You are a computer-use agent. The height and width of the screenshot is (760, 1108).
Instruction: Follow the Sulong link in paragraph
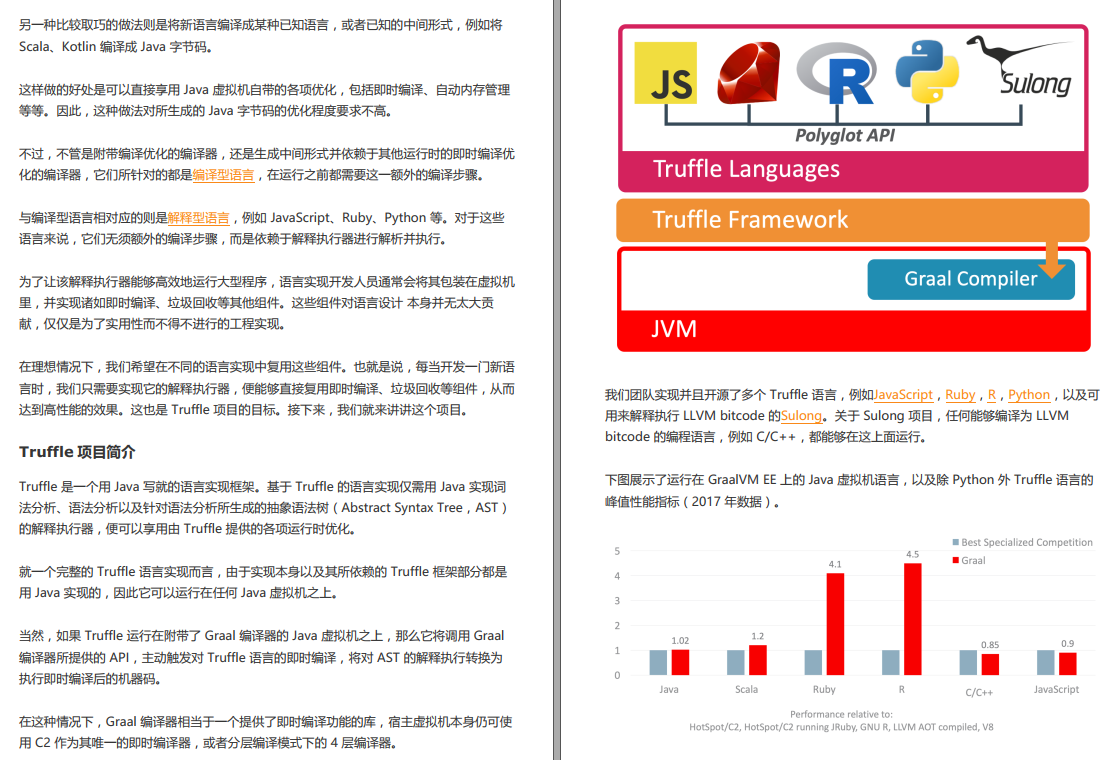coord(801,416)
